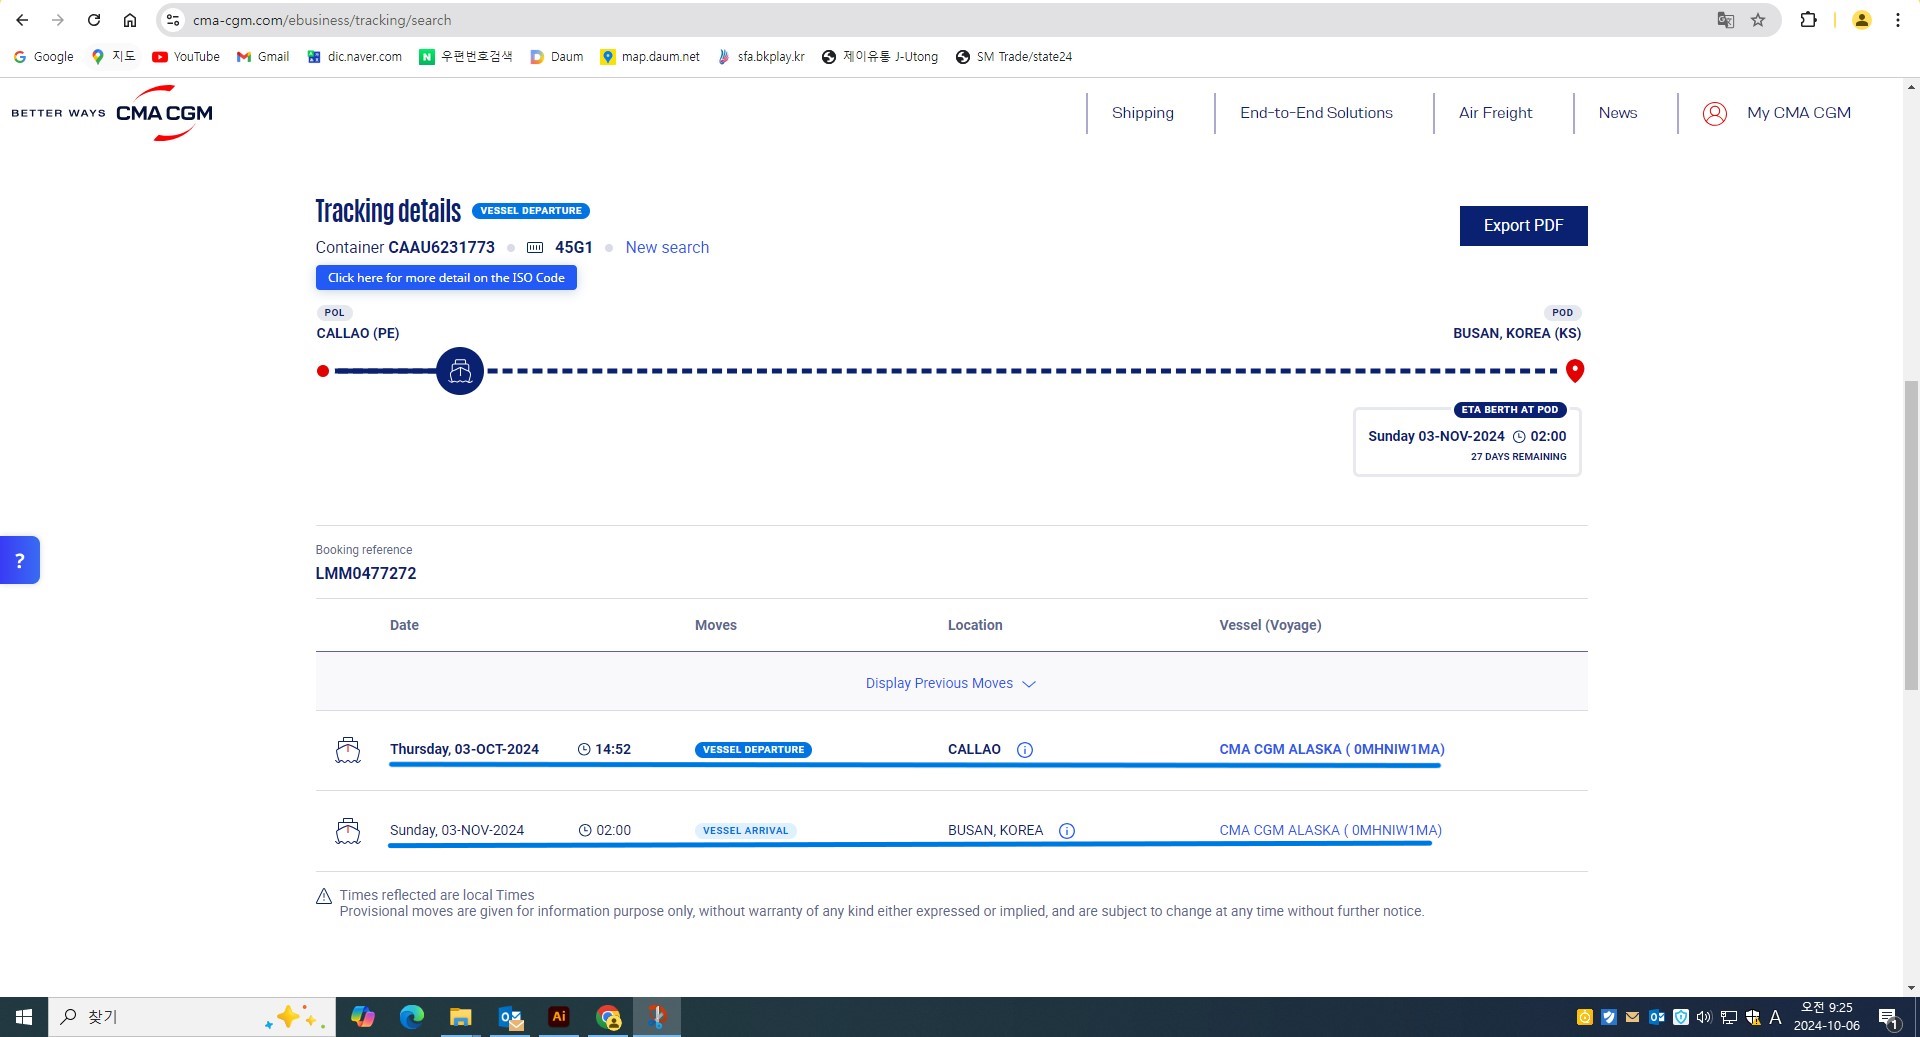1920x1037 pixels.
Task: Open the Gmail bookmark
Action: (263, 57)
